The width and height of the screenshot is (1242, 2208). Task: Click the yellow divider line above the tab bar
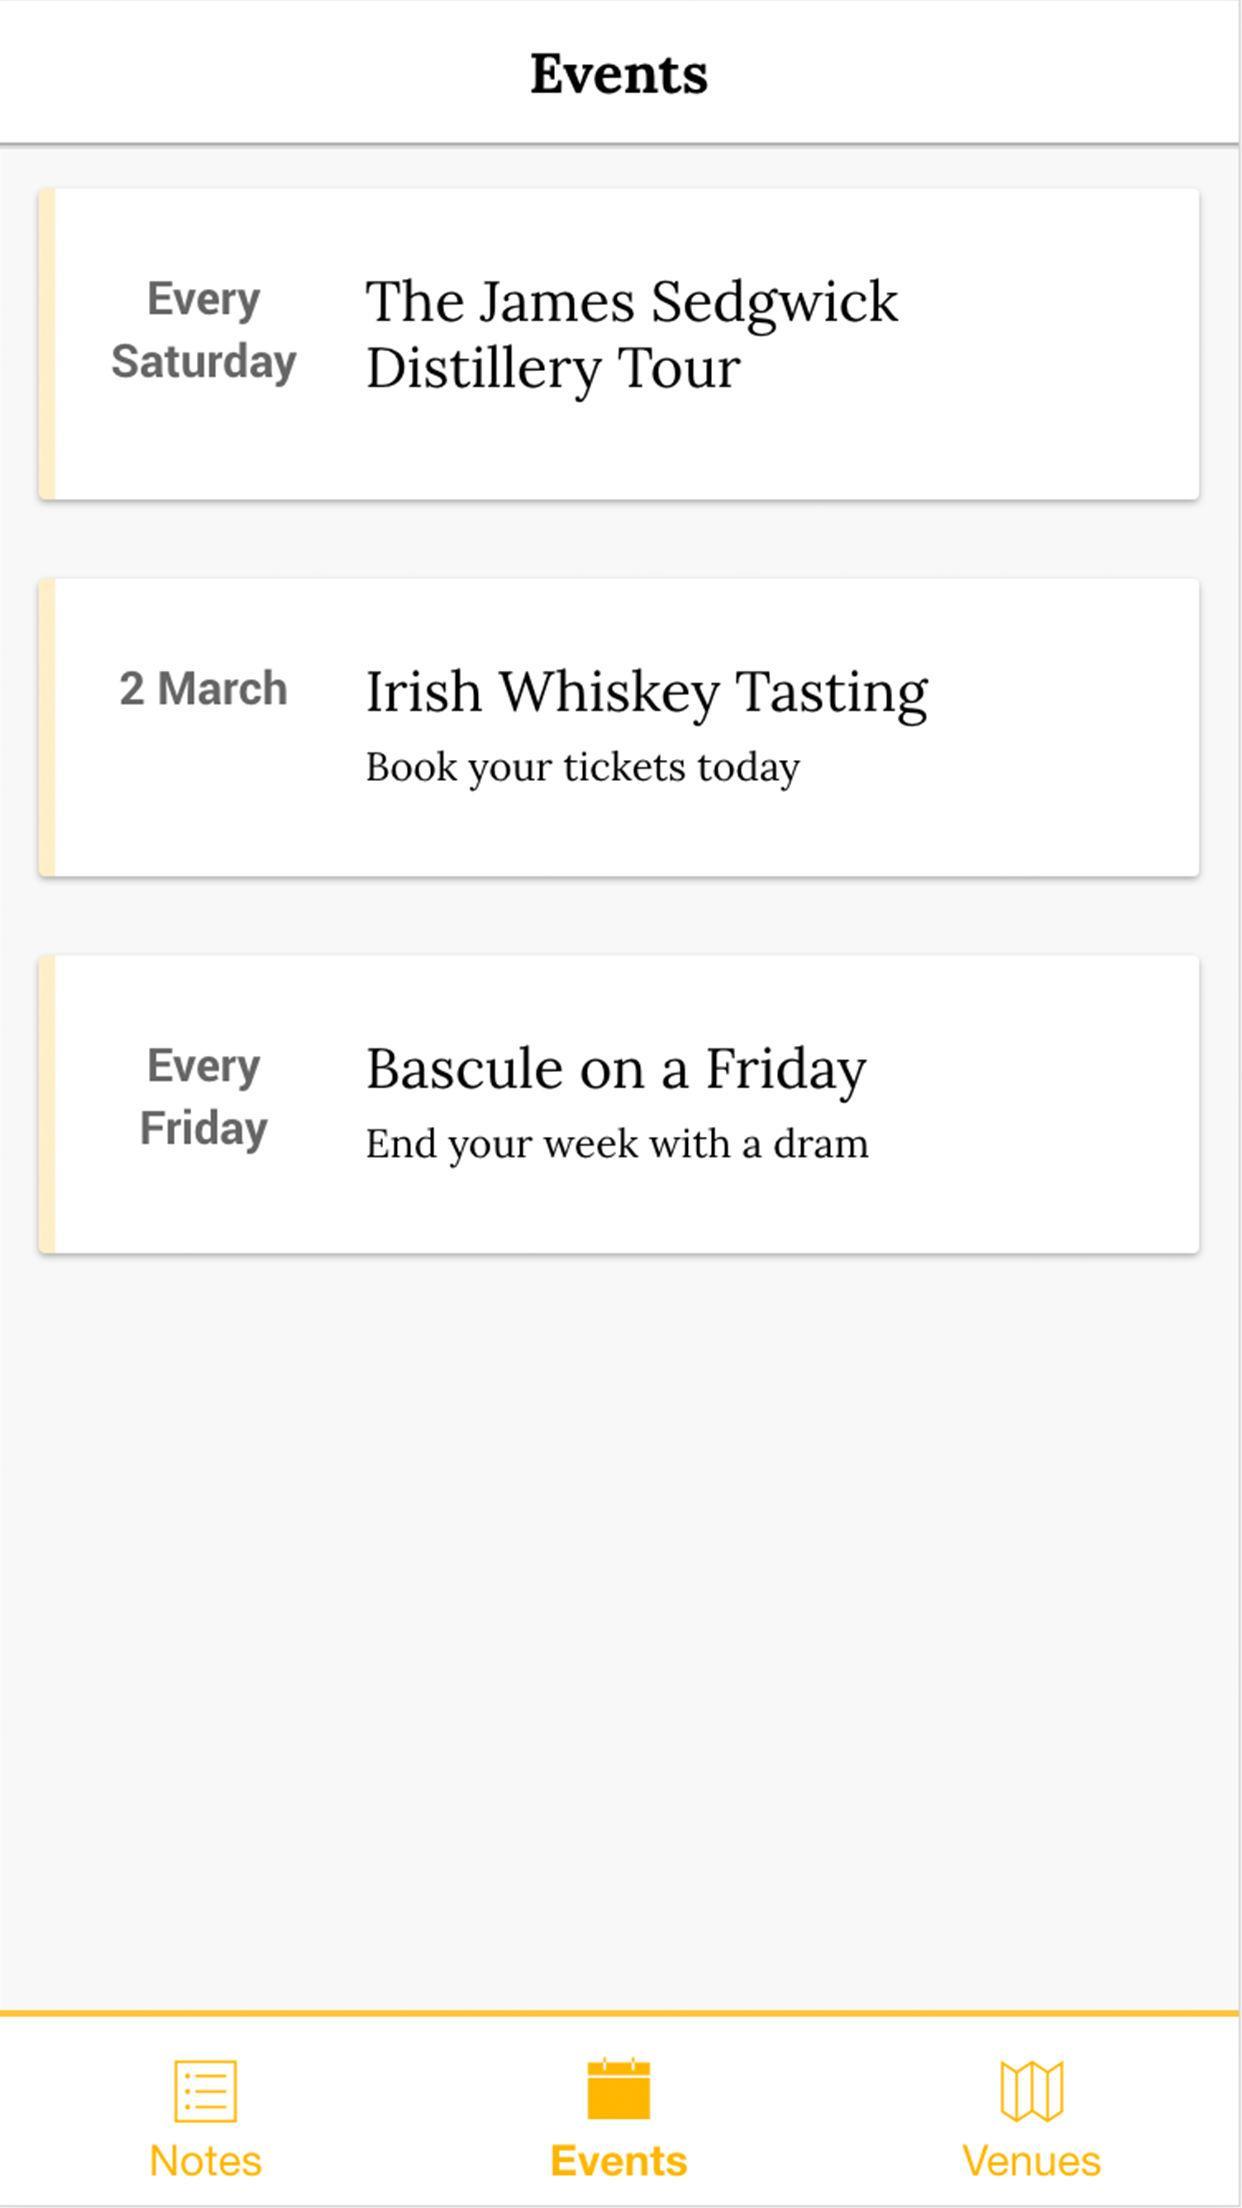(619, 2011)
